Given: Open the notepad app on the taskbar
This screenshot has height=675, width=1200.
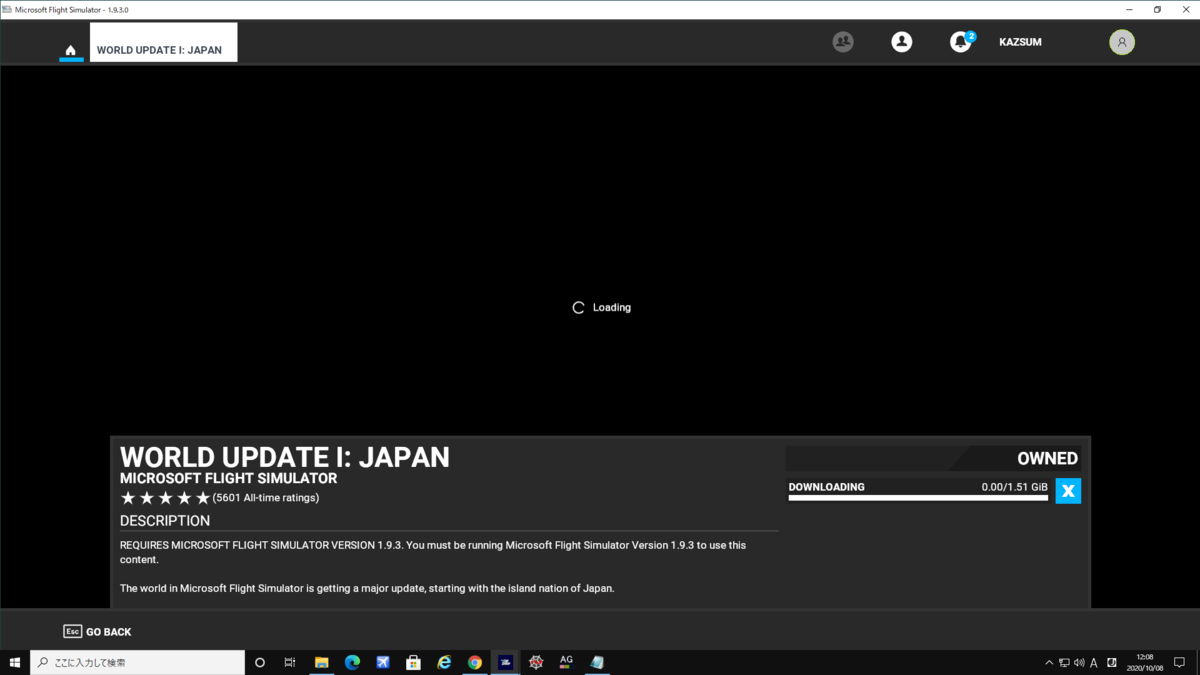Looking at the screenshot, I should (x=597, y=662).
